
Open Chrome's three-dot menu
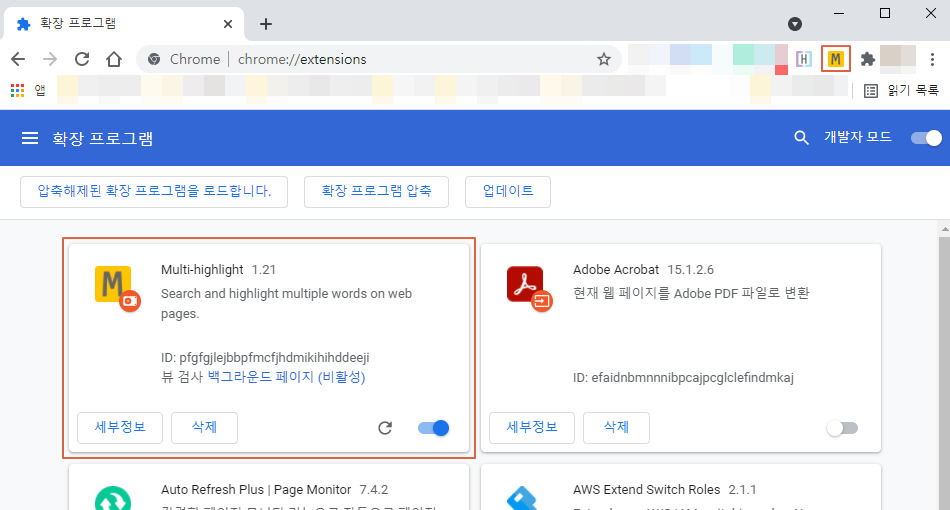[x=932, y=59]
